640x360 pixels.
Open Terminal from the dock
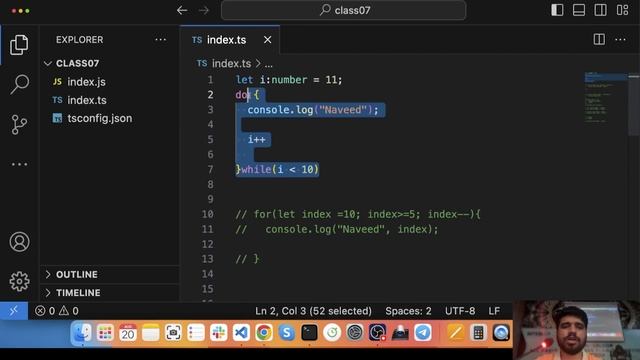click(x=309, y=333)
